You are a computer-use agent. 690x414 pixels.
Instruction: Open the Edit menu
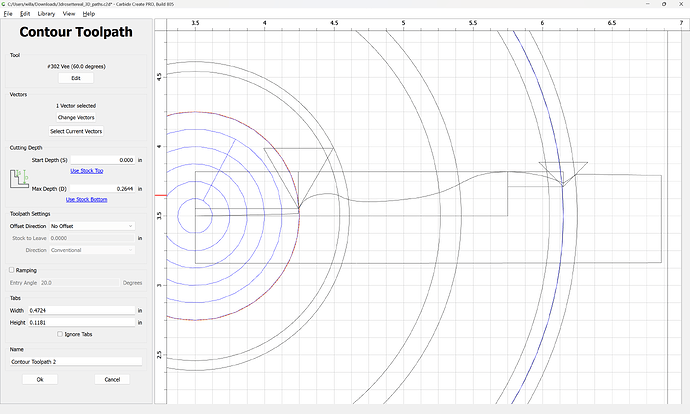click(25, 14)
